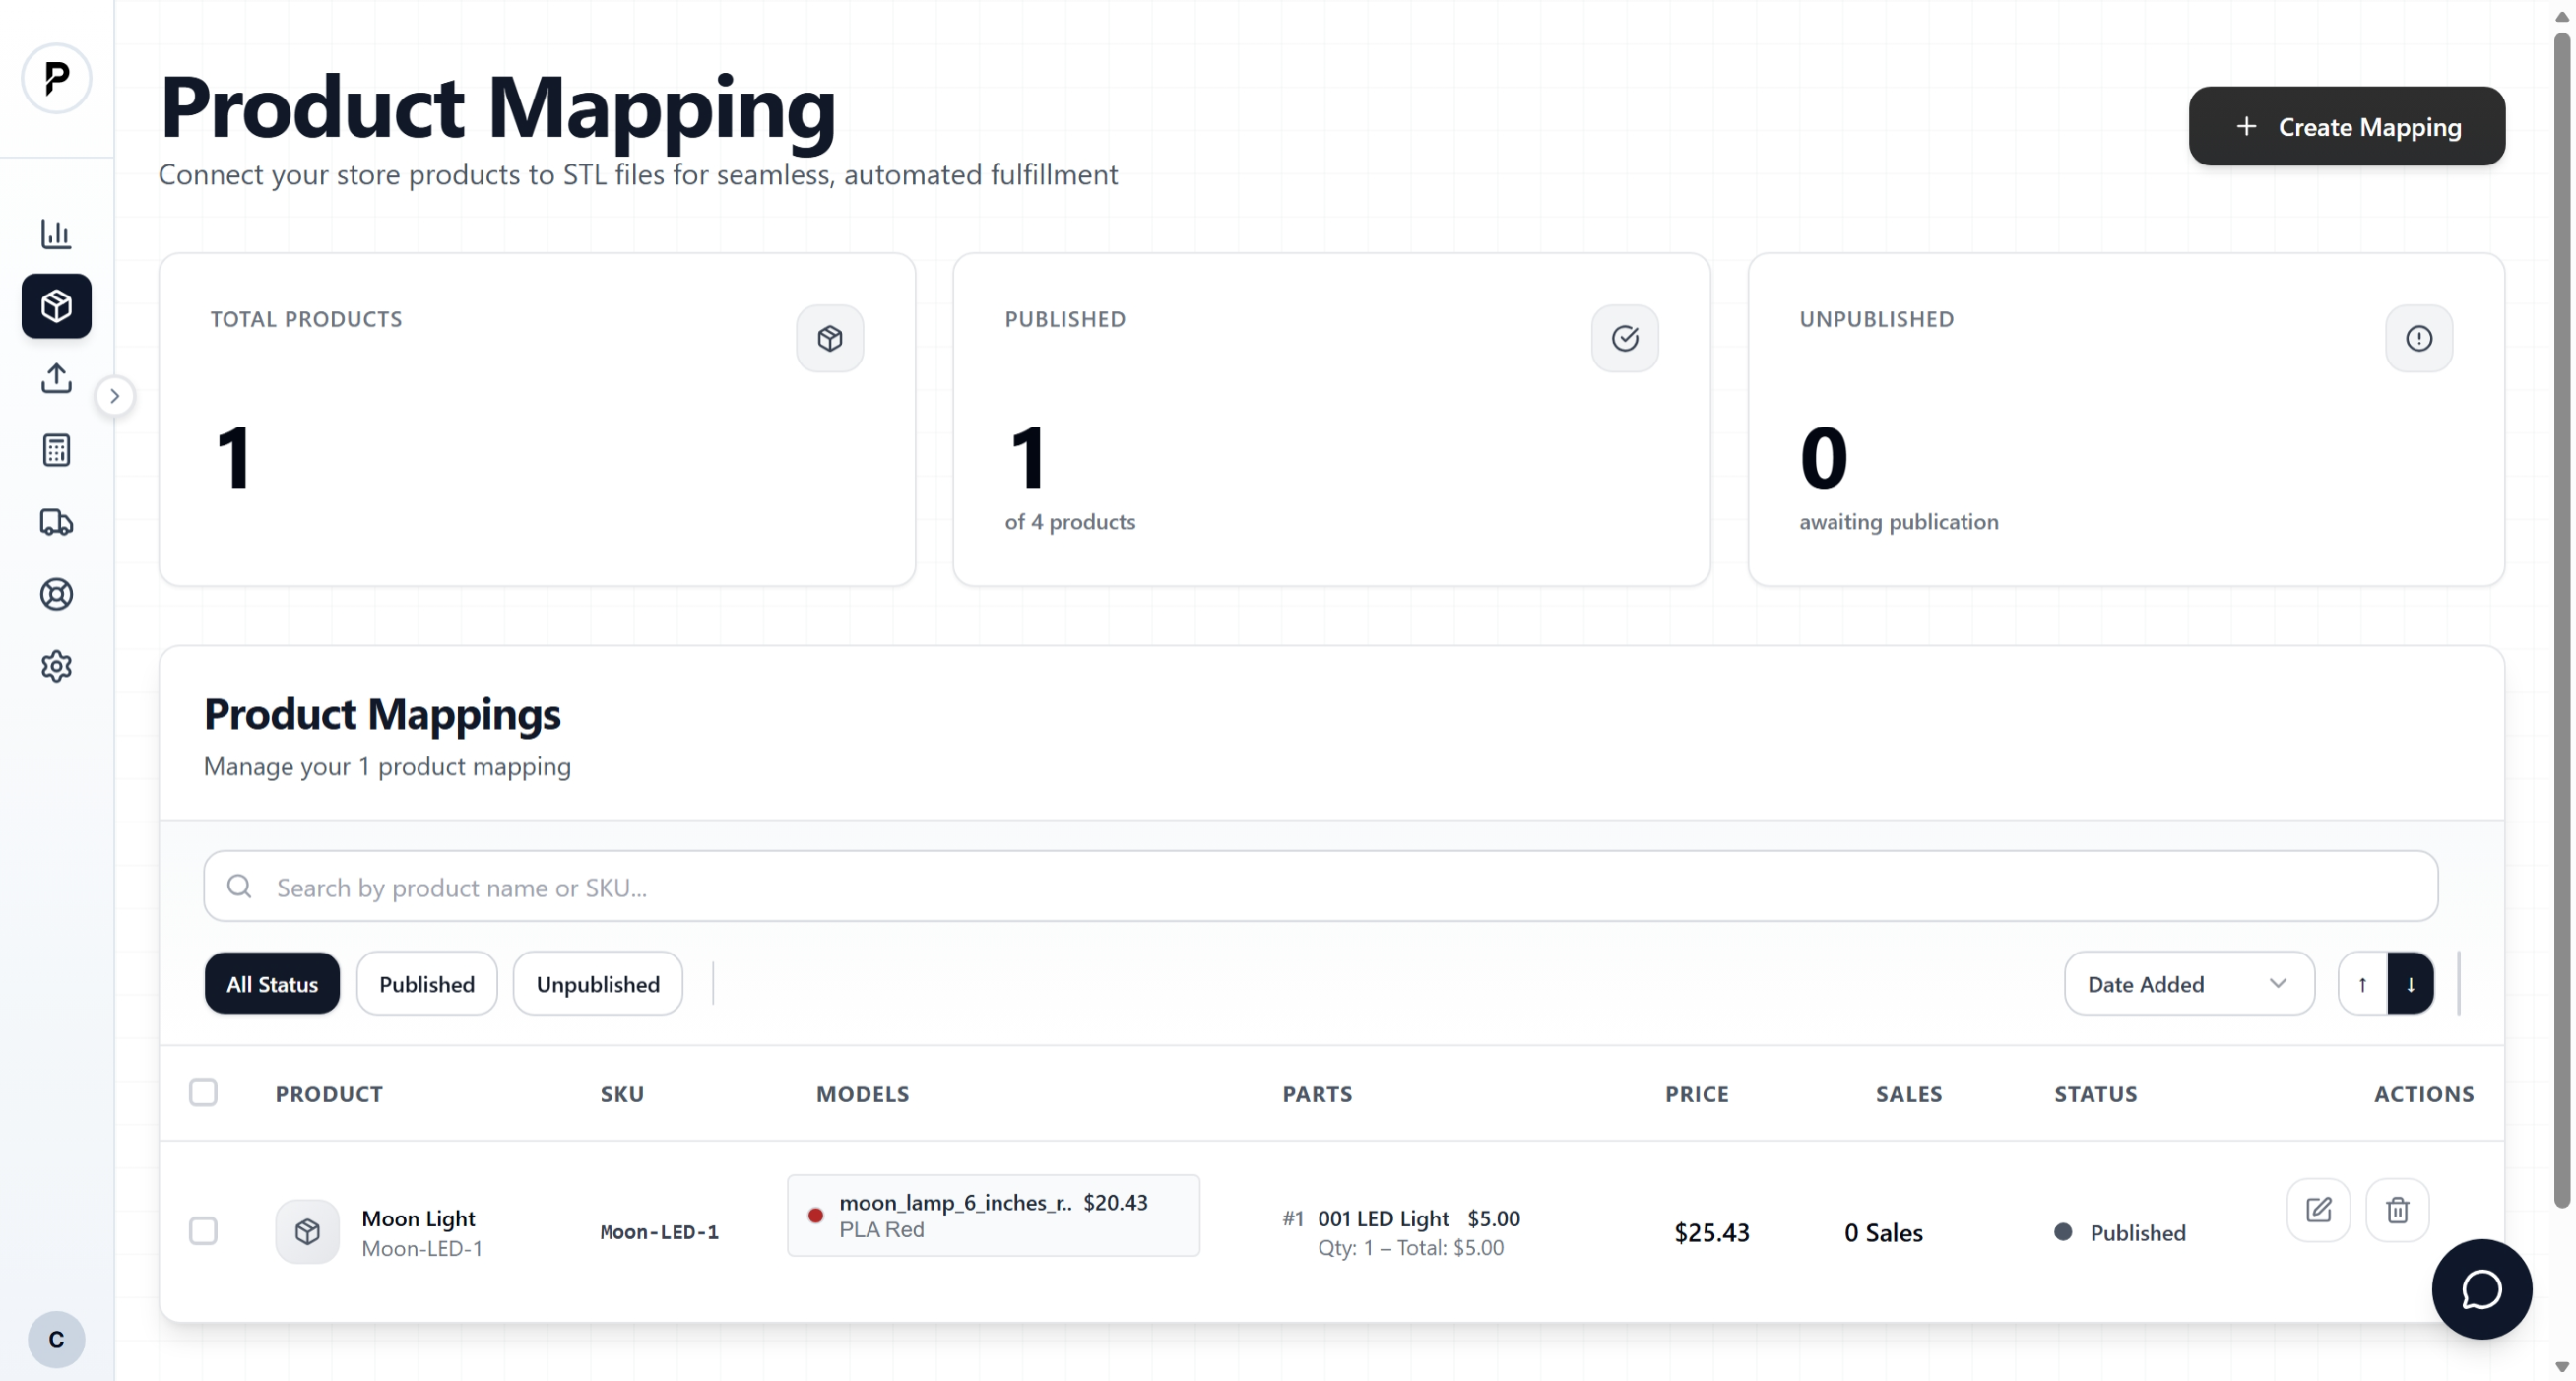Sort ascending with the up arrow toggle
Screen dimensions: 2576x1381
coord(2362,983)
